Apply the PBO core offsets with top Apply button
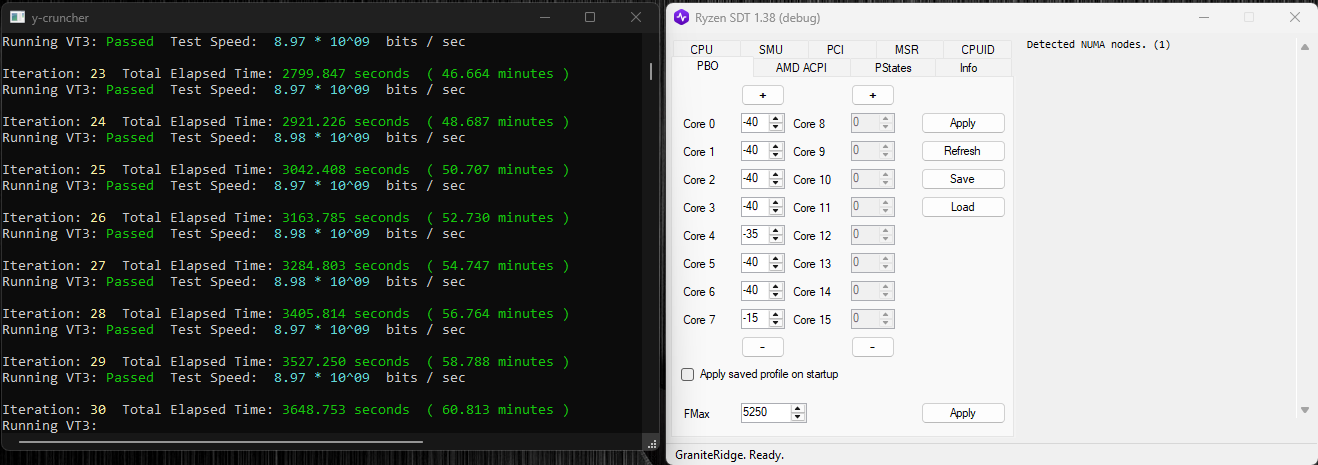Image resolution: width=1318 pixels, height=465 pixels. point(963,123)
